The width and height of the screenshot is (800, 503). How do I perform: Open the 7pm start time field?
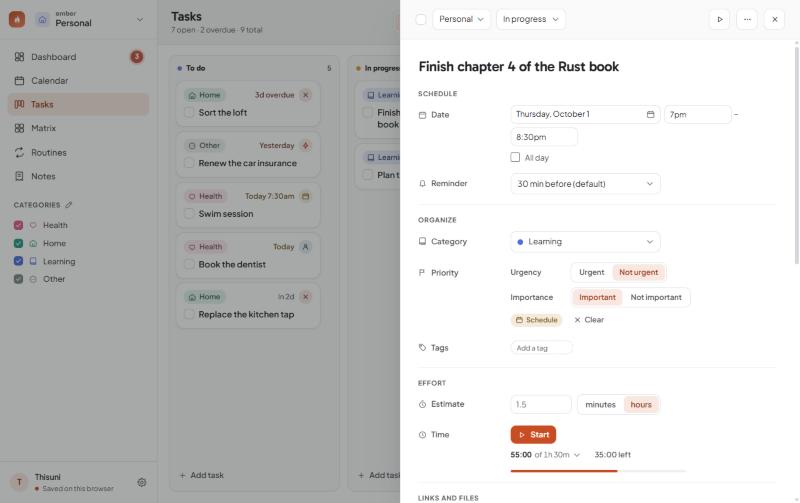[697, 114]
